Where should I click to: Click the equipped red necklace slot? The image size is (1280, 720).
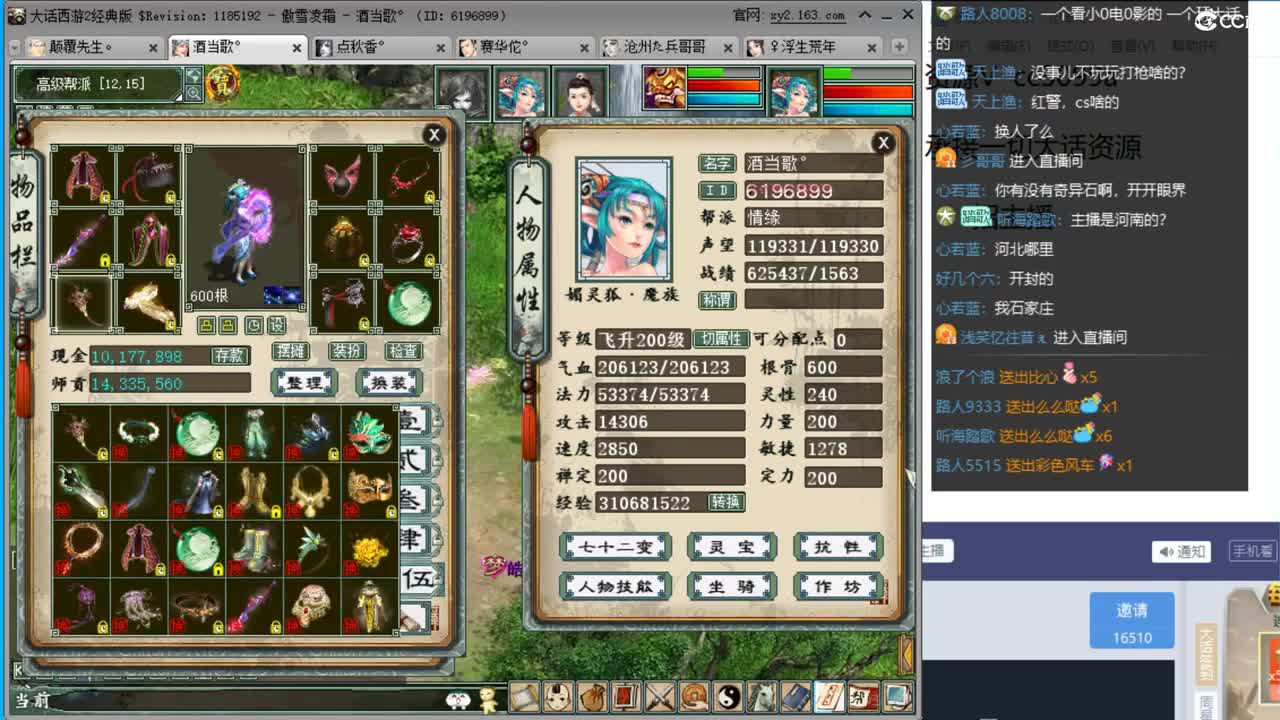click(x=407, y=177)
